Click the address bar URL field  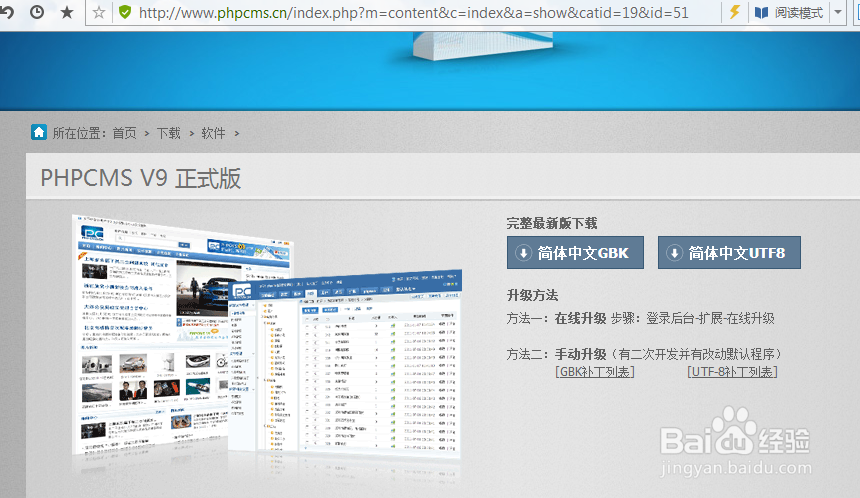click(414, 13)
